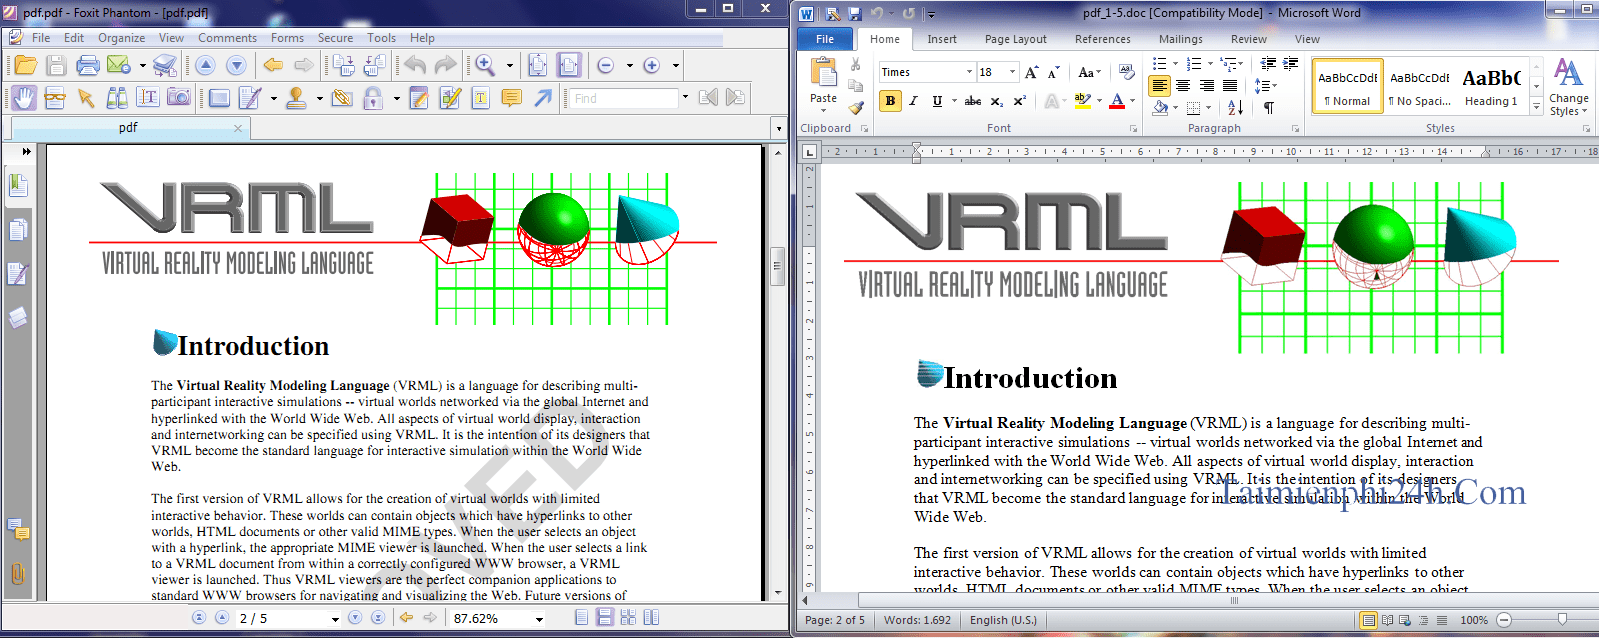
Task: Expand the Paste options dropdown arrow
Action: 823,110
